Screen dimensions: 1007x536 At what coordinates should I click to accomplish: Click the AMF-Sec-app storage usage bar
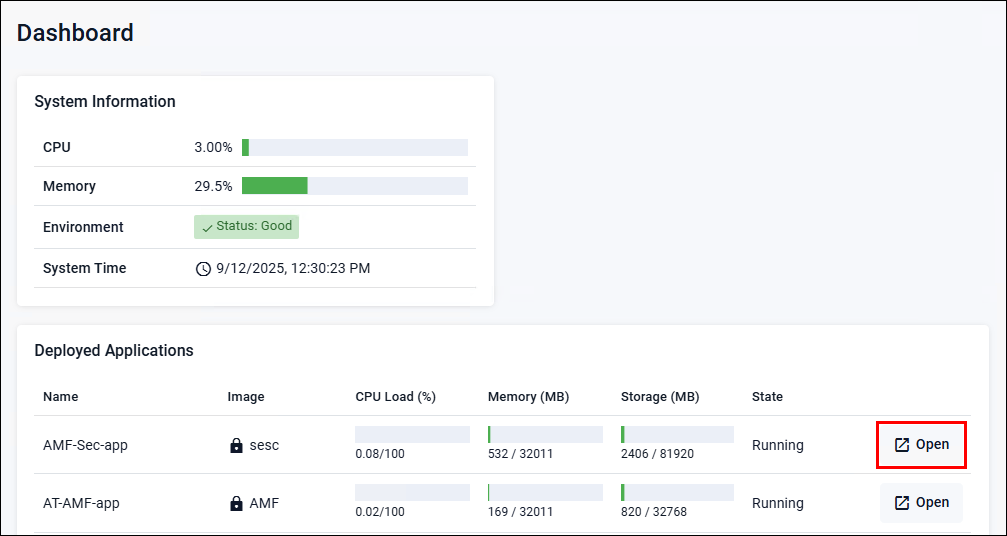pos(677,434)
